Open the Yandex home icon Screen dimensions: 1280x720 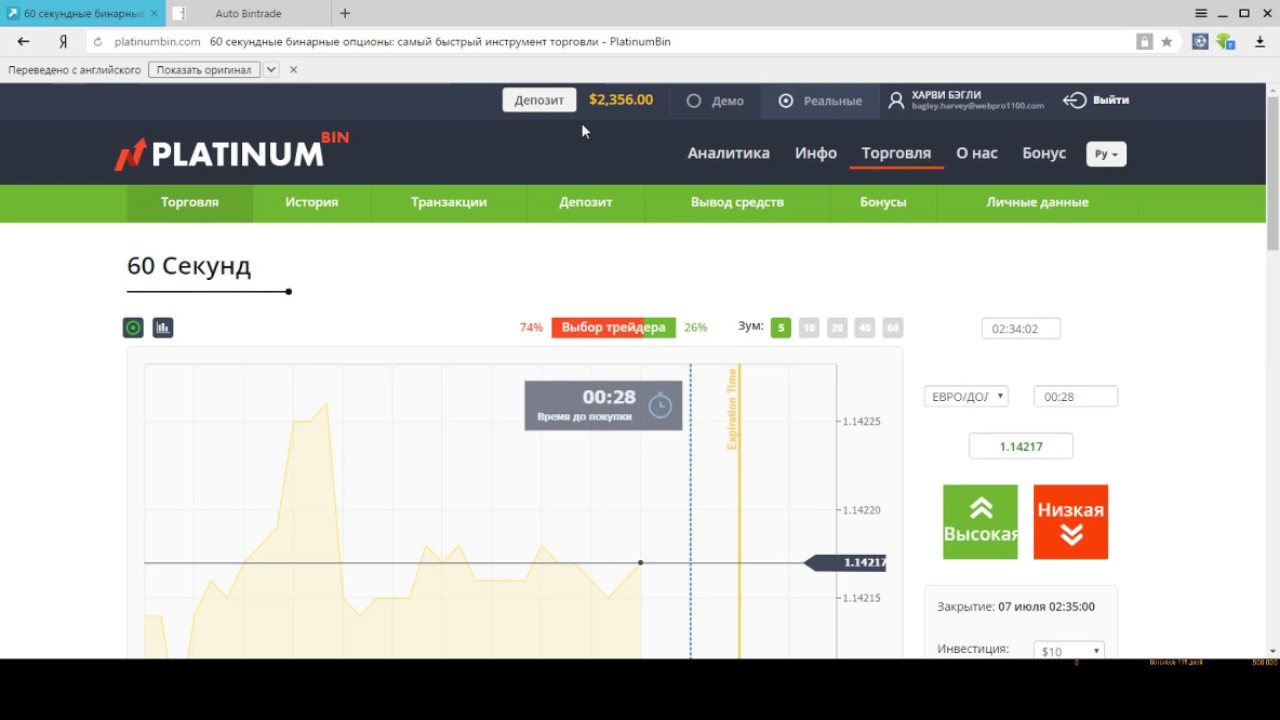[63, 42]
